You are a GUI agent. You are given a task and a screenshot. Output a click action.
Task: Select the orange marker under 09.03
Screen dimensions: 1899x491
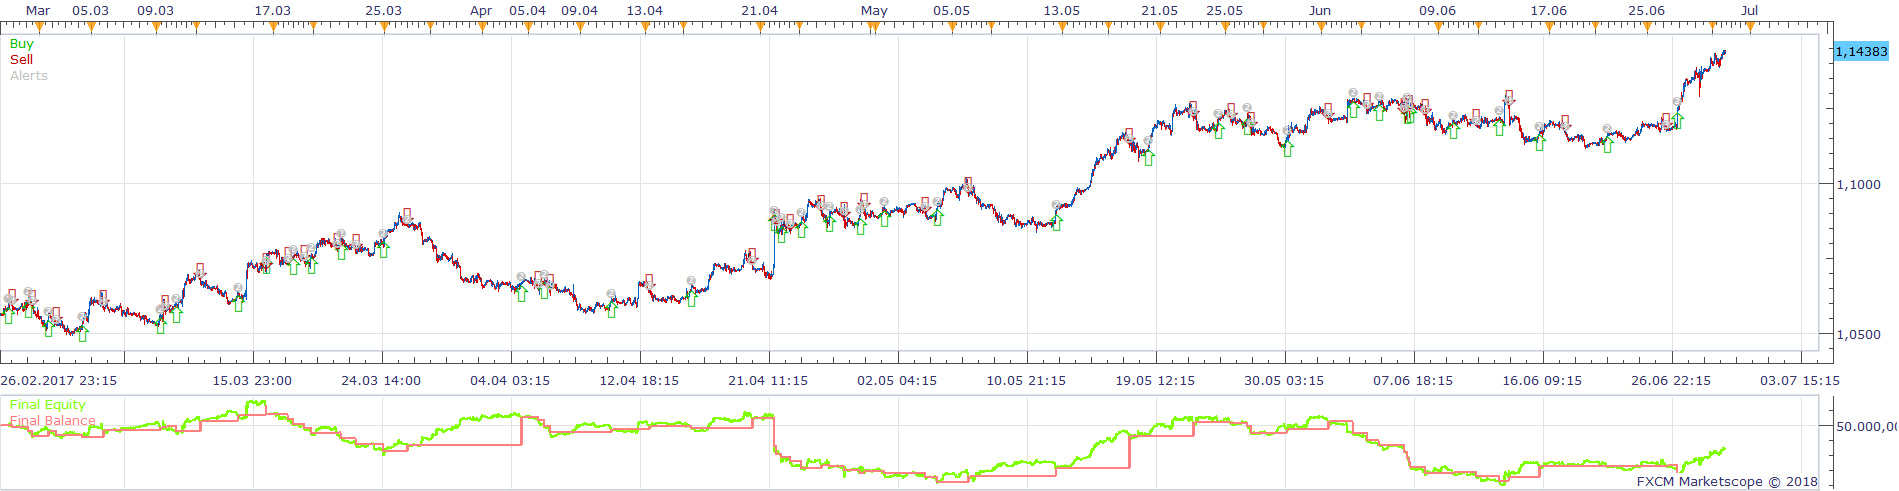(x=156, y=27)
